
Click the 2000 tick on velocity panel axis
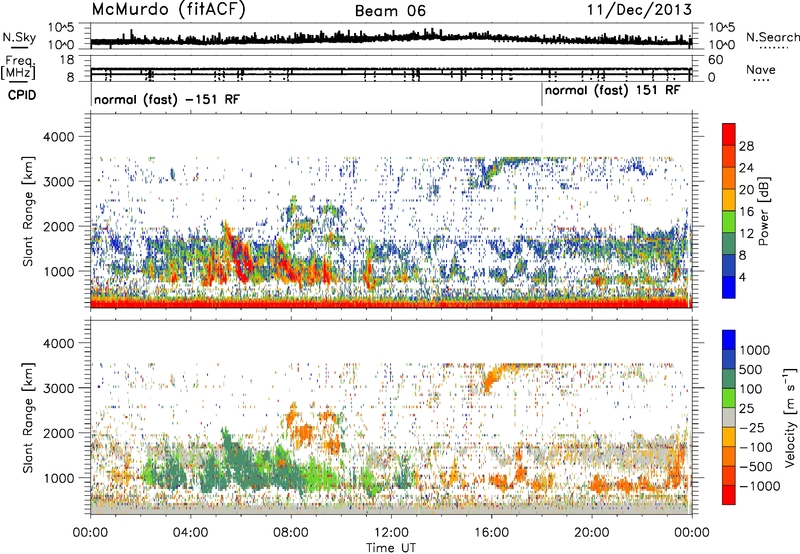[x=58, y=433]
